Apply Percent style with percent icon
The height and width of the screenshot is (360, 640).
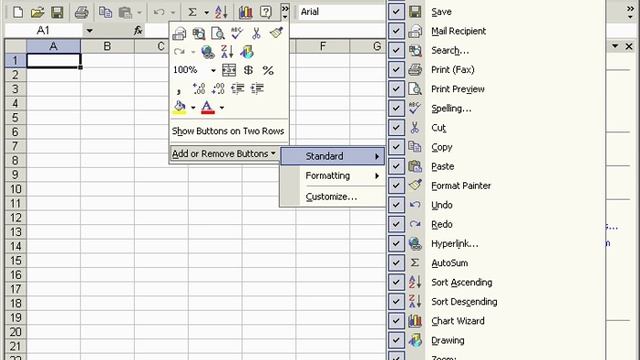point(268,70)
